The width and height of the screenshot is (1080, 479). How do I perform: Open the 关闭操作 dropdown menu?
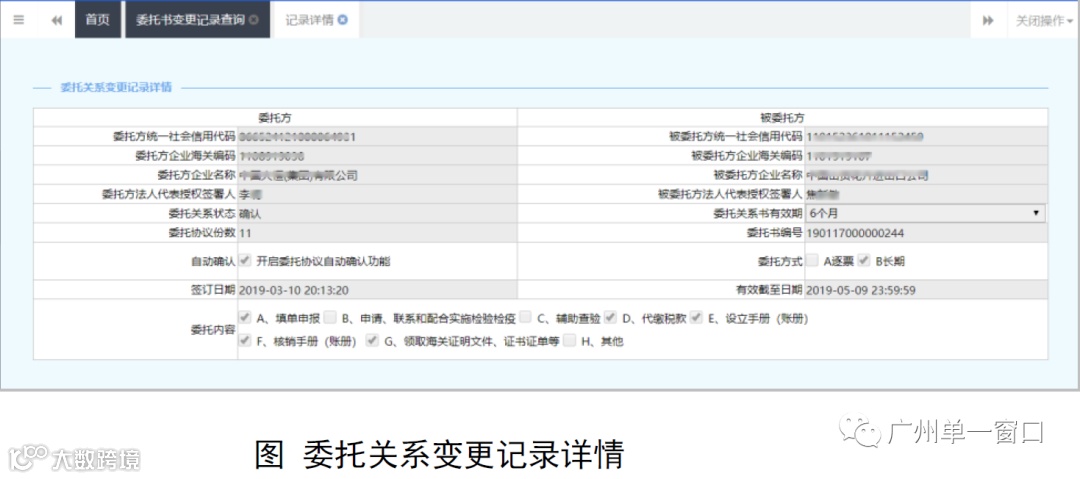[1044, 20]
